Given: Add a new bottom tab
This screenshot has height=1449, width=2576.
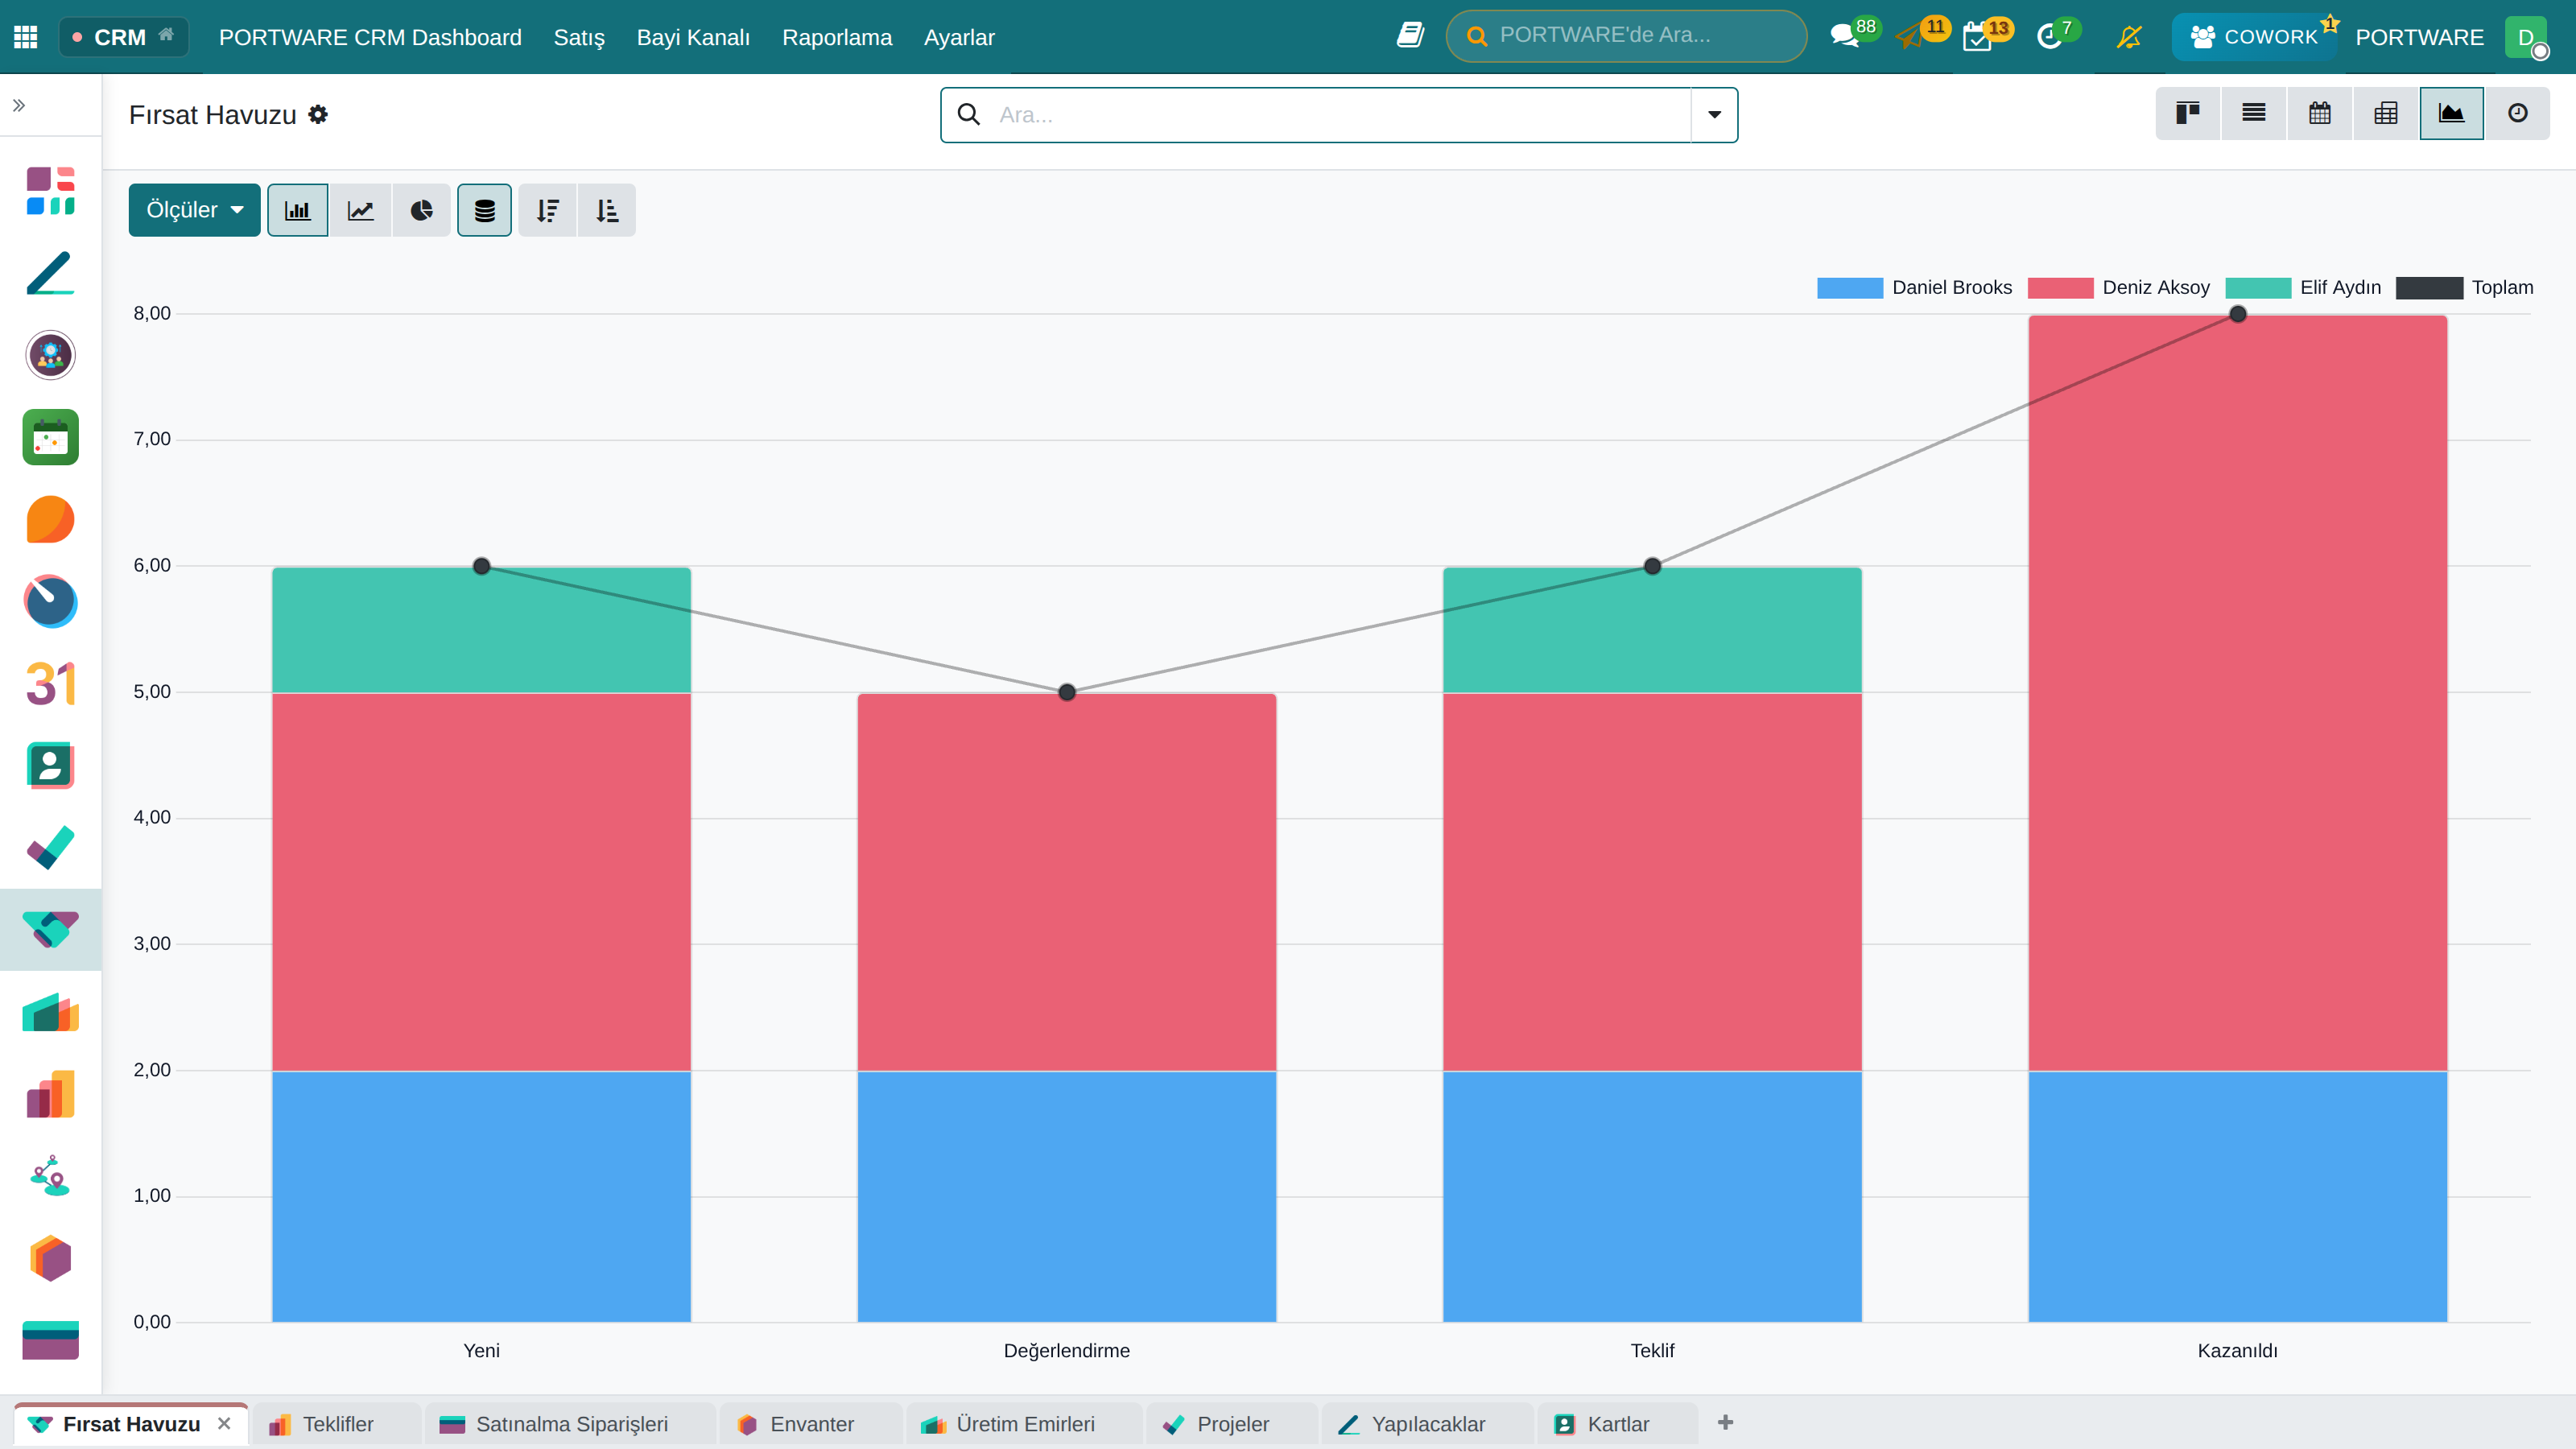Looking at the screenshot, I should tap(1725, 1423).
